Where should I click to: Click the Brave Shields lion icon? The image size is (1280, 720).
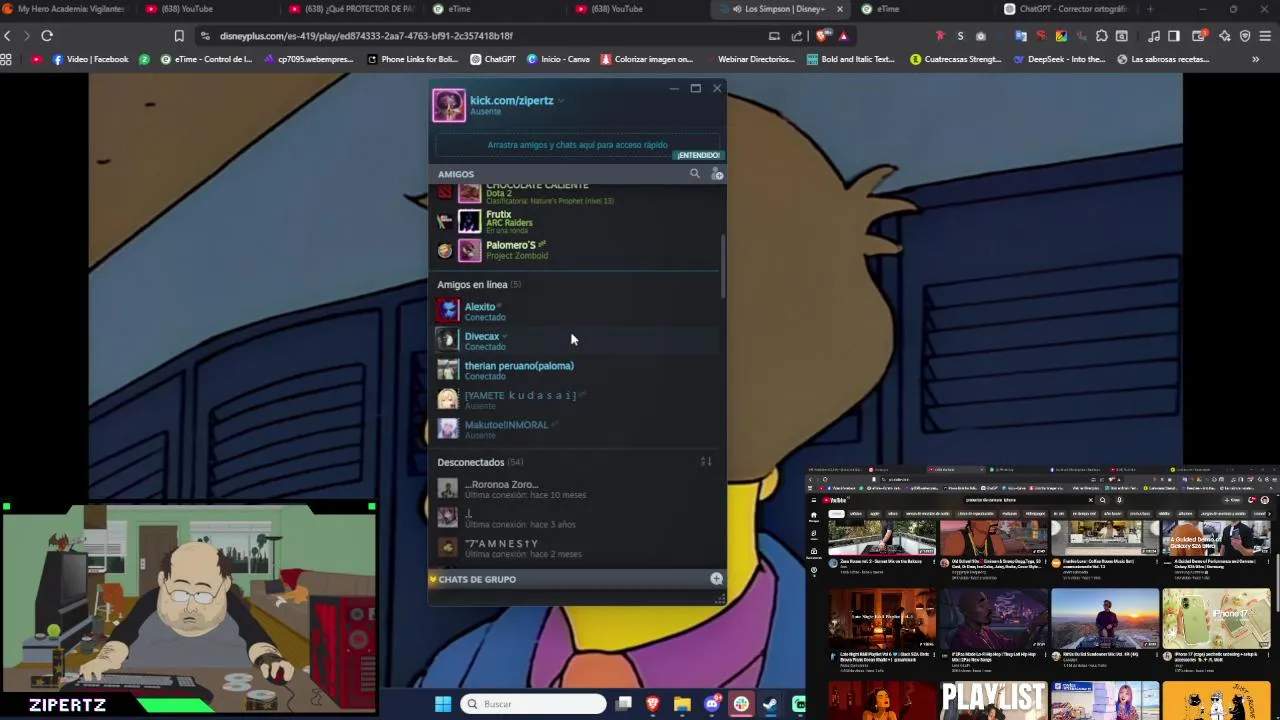click(x=822, y=36)
